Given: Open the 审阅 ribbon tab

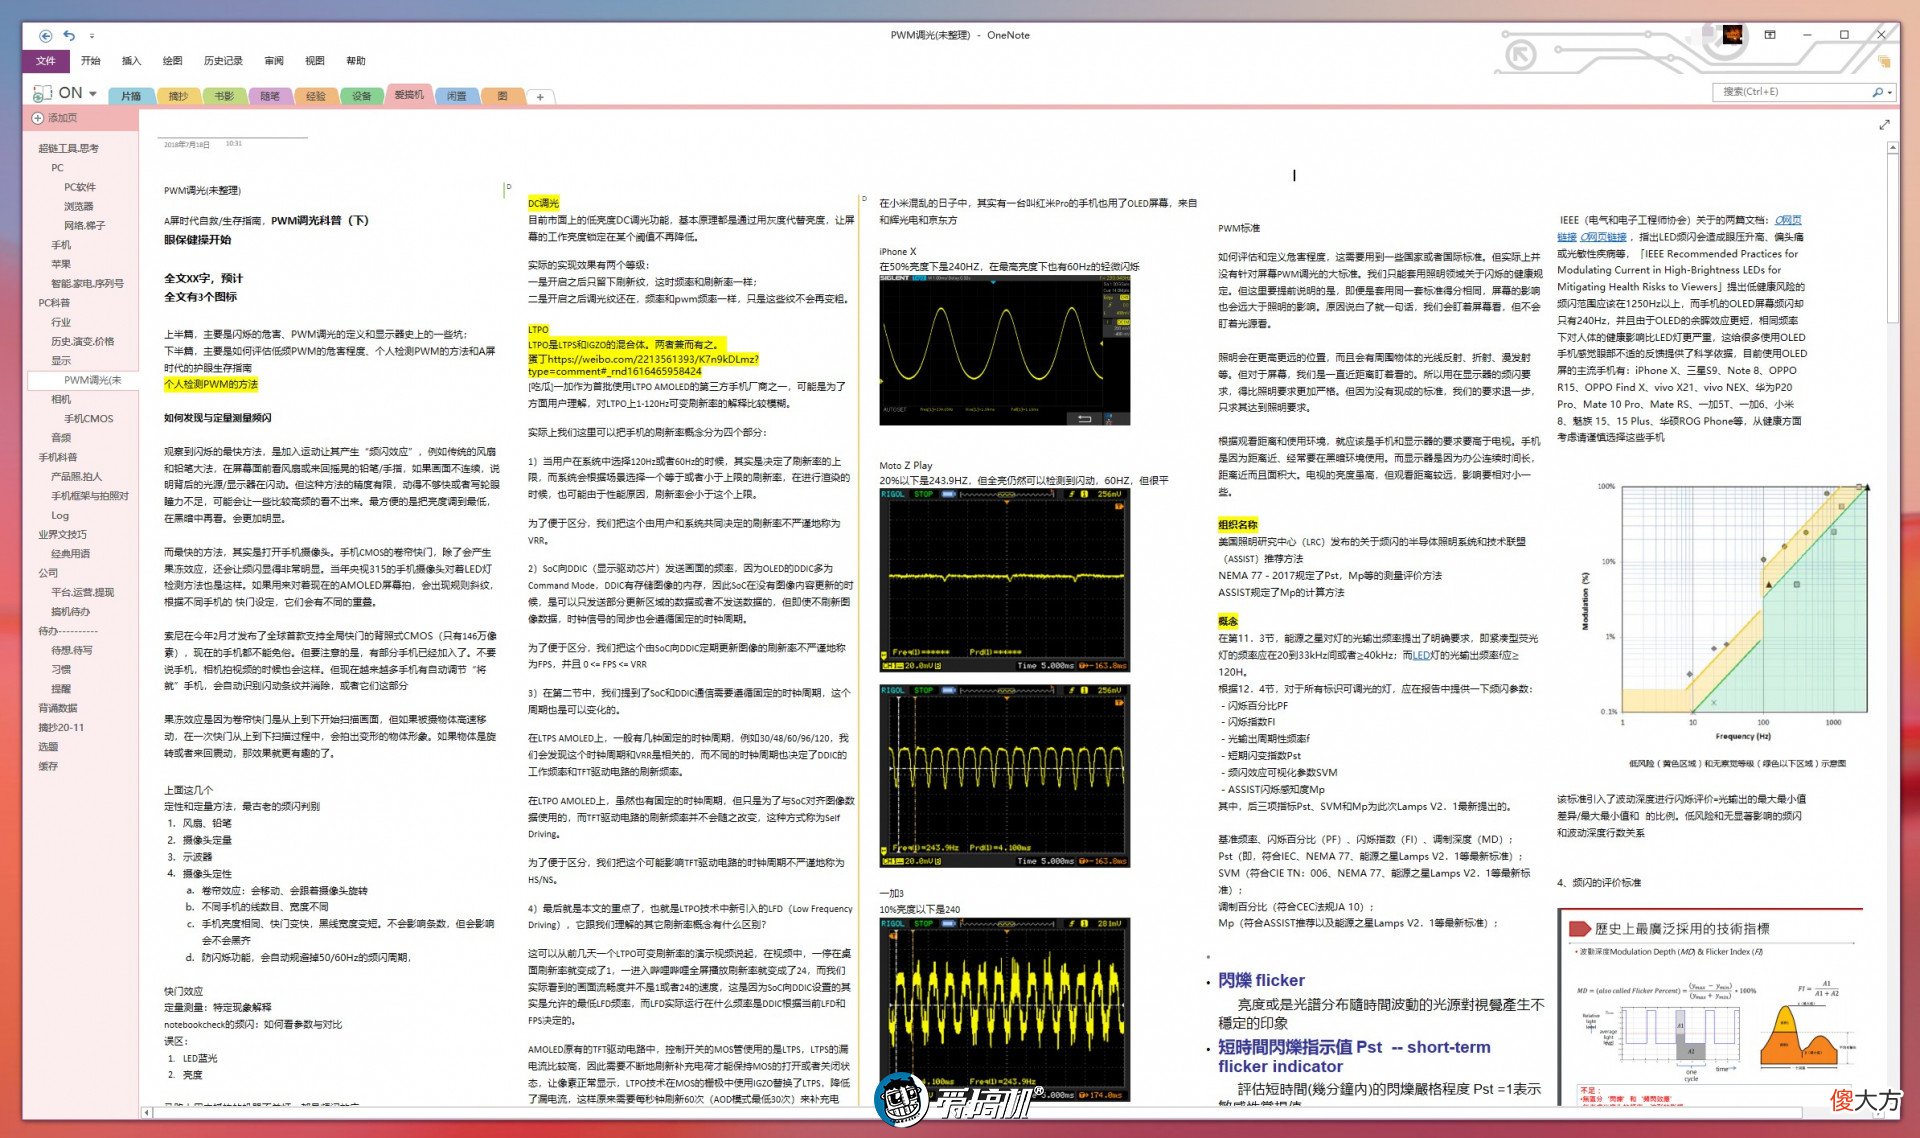Looking at the screenshot, I should (274, 61).
